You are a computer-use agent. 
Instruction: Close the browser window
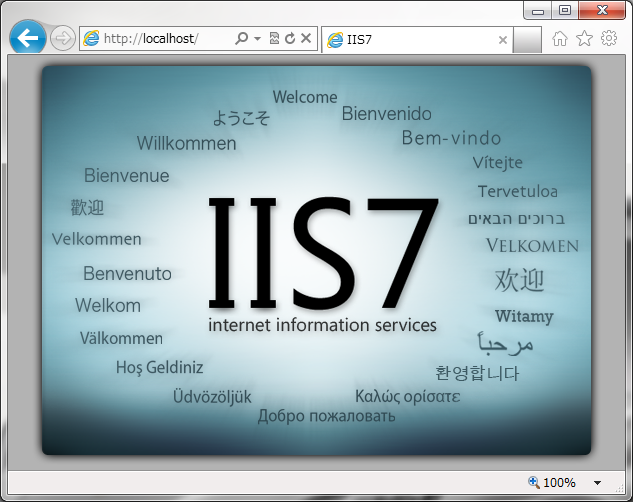coord(602,10)
